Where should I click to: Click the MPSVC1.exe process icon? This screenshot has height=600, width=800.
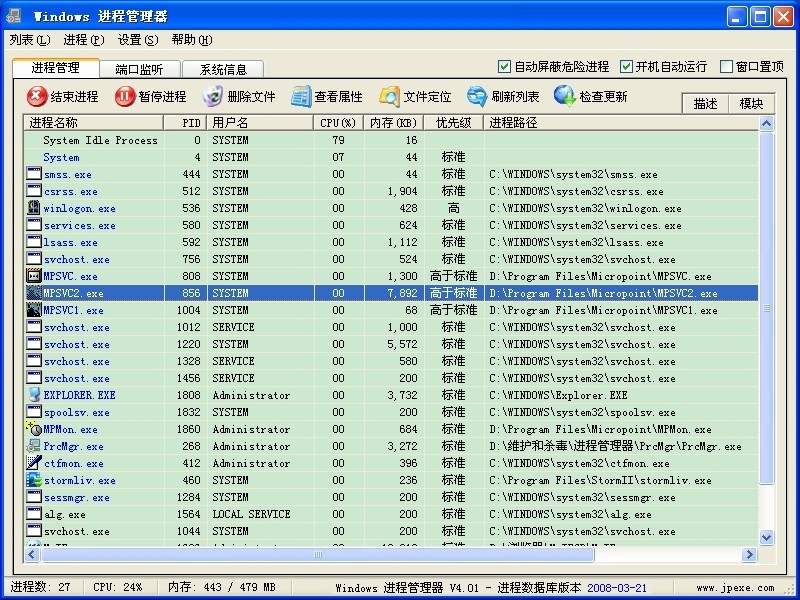coord(34,310)
